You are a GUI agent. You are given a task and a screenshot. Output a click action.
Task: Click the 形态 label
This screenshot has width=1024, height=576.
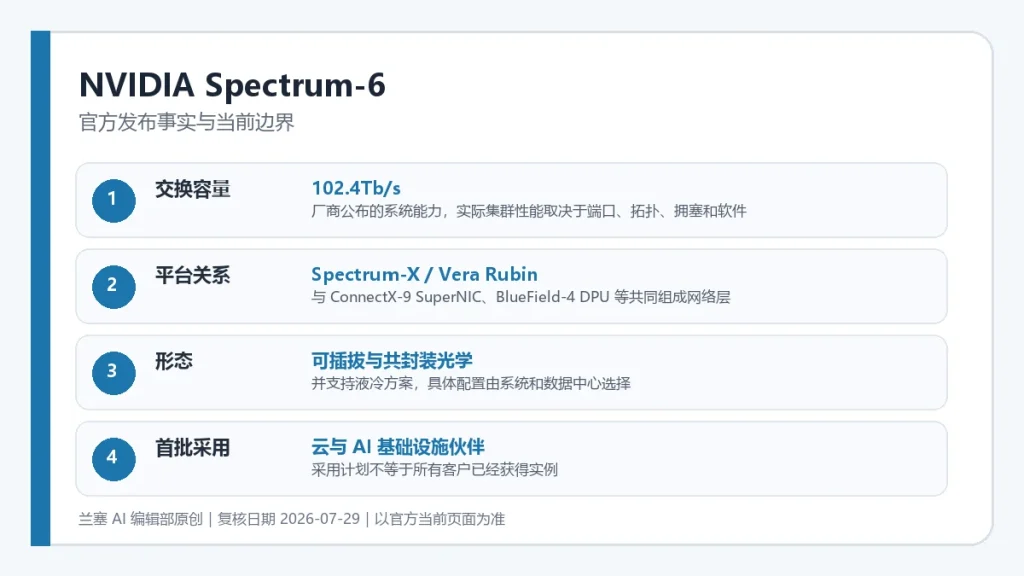pos(174,361)
